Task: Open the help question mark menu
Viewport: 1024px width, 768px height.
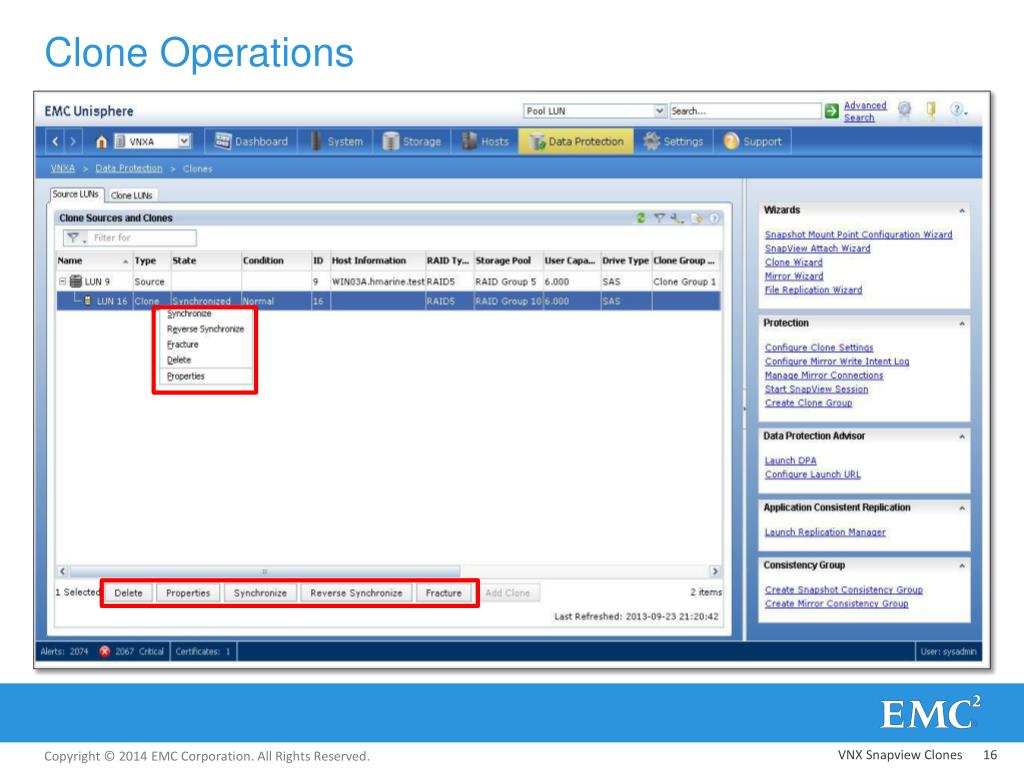Action: pos(957,110)
